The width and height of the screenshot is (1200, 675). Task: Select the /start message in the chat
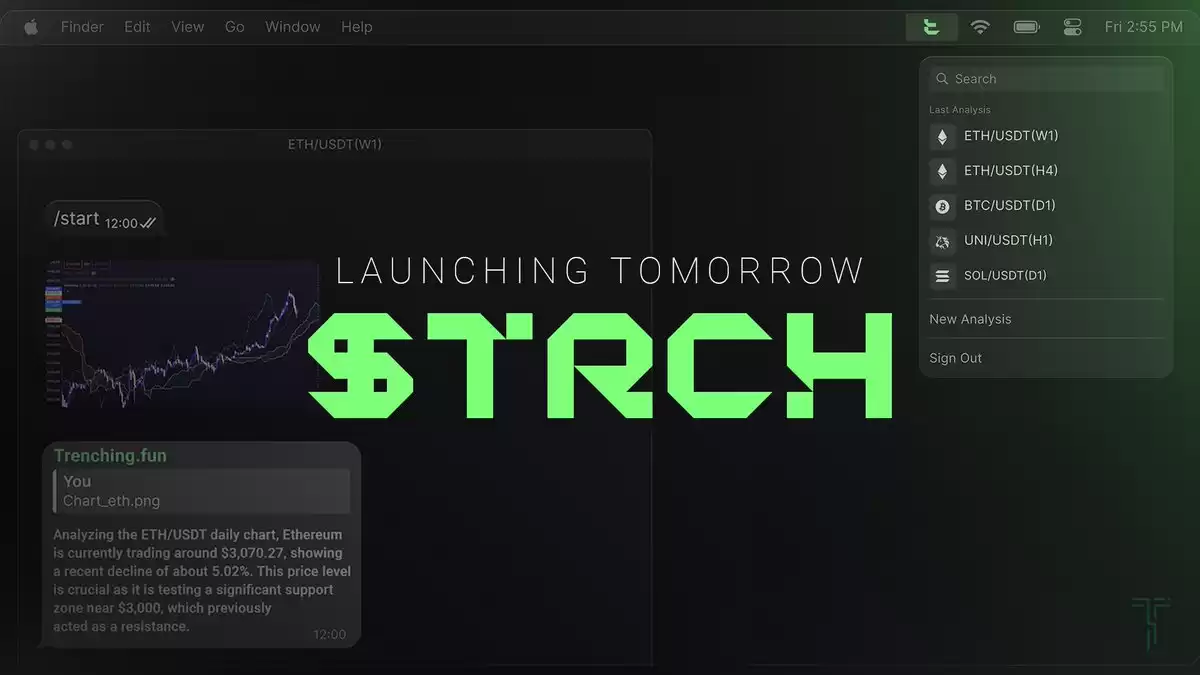(104, 219)
